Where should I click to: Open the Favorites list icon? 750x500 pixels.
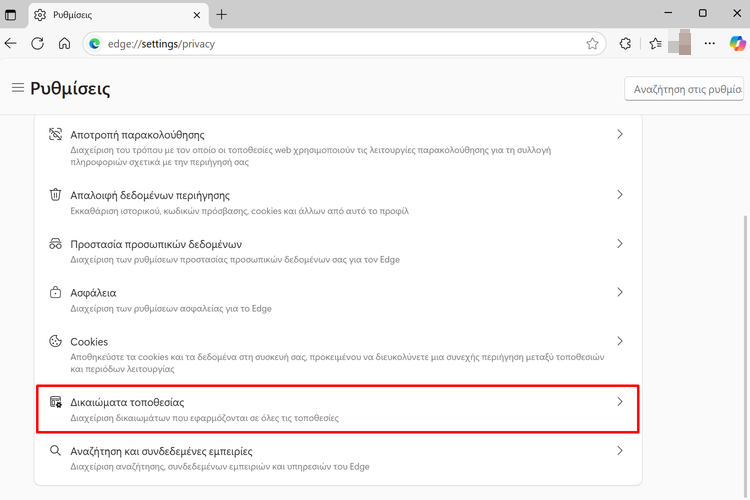[655, 44]
